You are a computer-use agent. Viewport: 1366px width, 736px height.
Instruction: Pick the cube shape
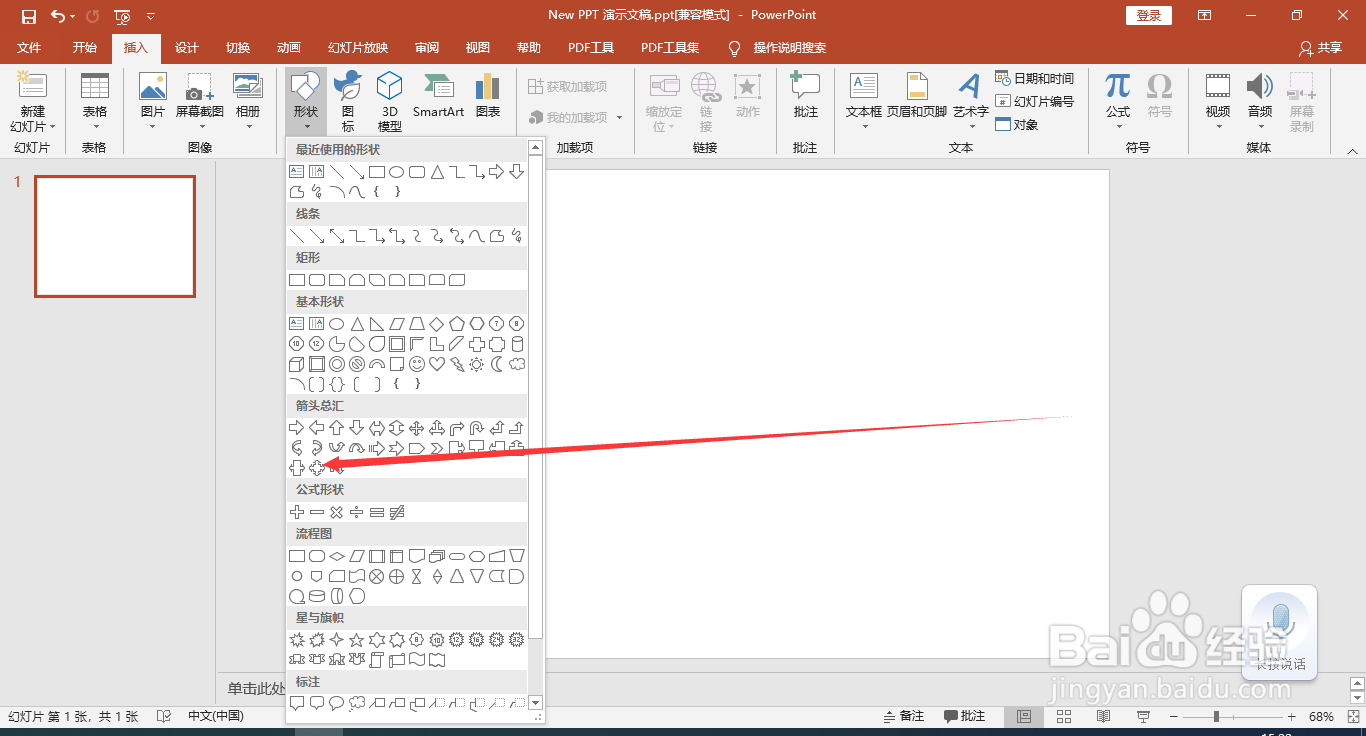coord(297,364)
